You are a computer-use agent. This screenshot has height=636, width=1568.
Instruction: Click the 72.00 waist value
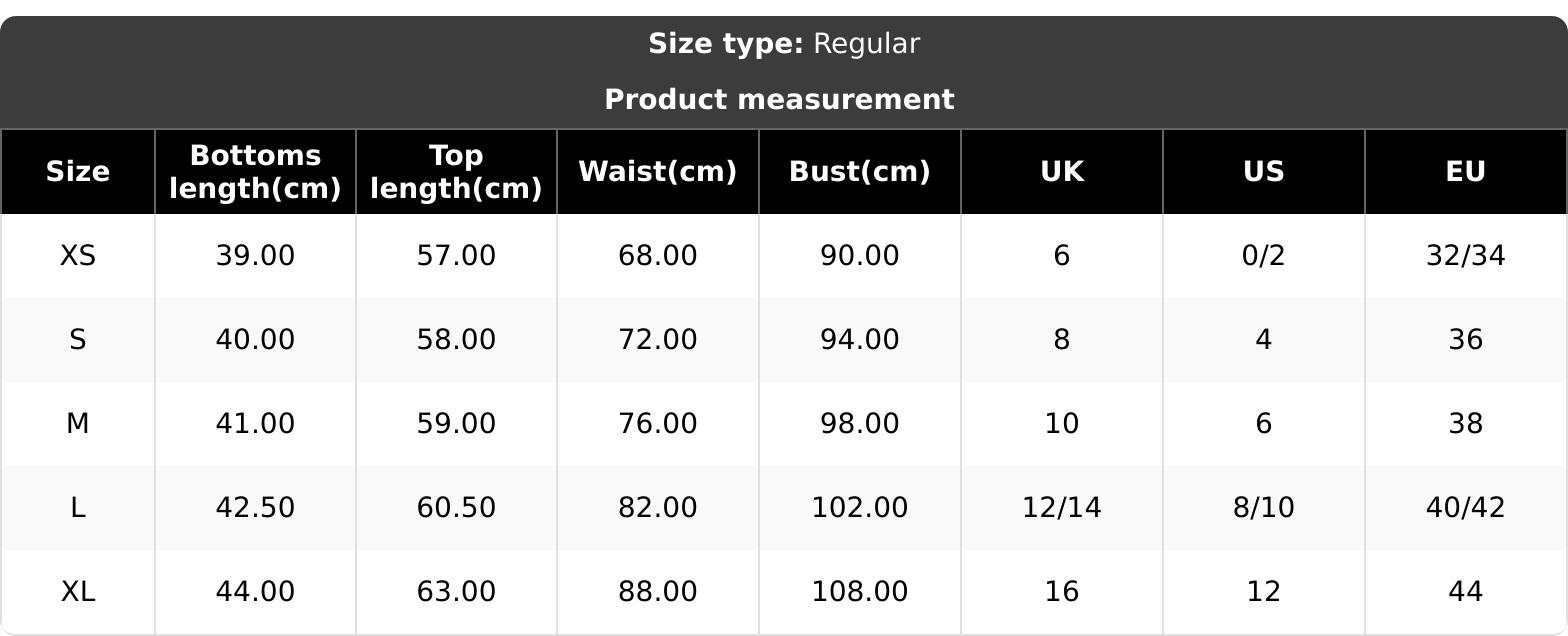click(658, 340)
